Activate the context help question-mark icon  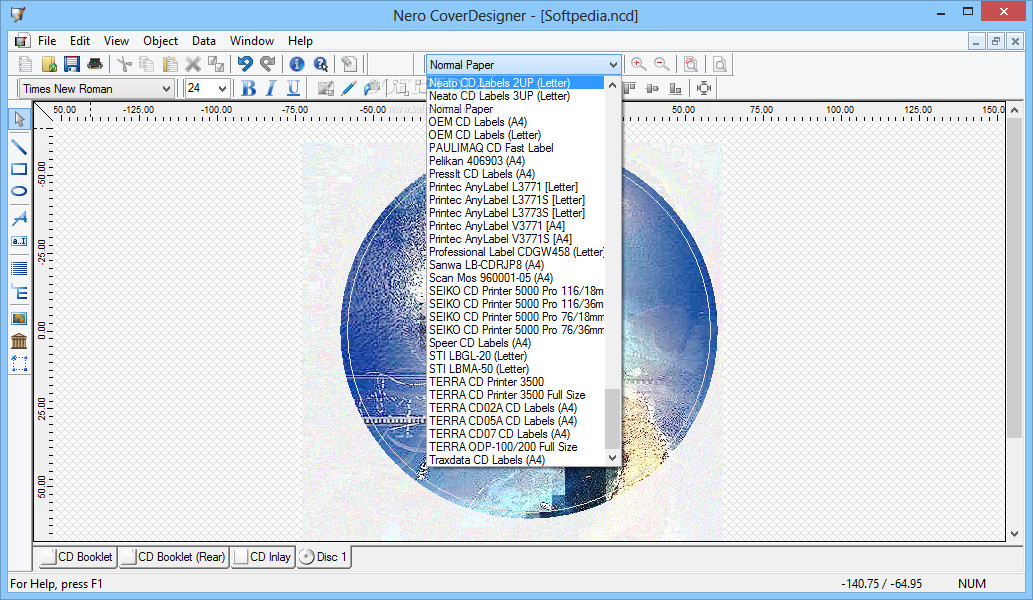pyautogui.click(x=321, y=64)
